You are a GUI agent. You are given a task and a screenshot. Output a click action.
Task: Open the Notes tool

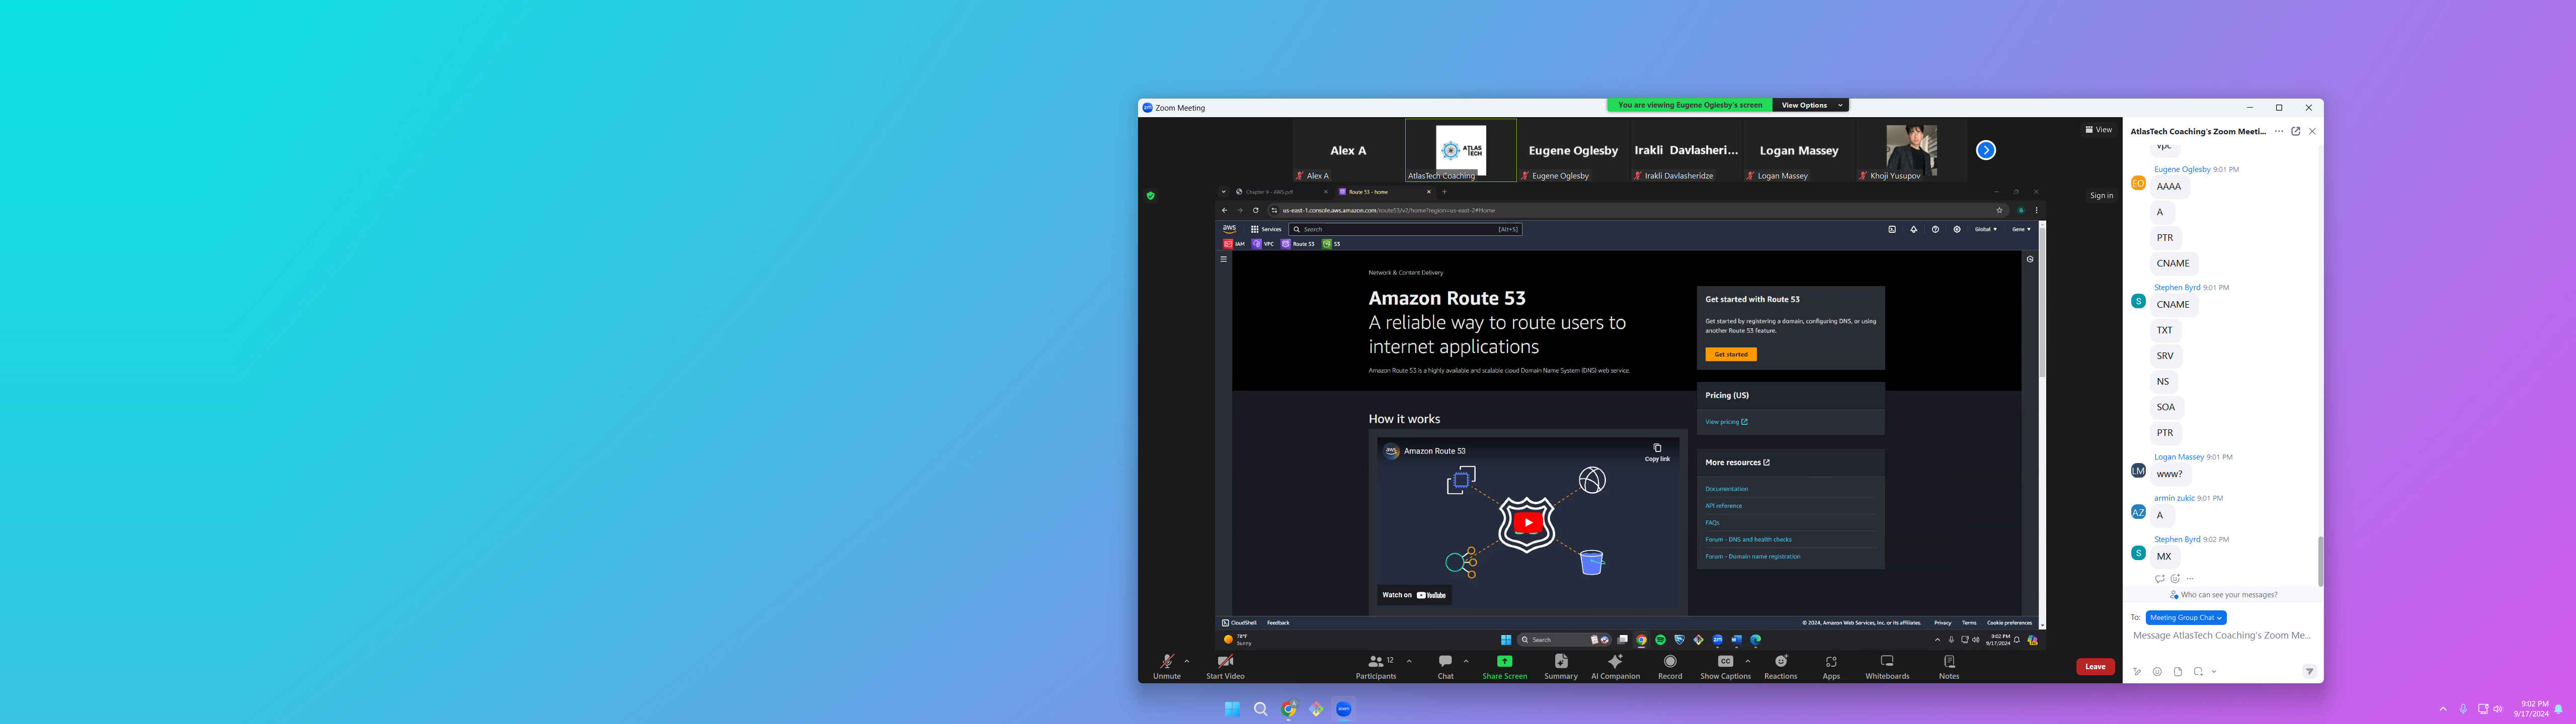click(1949, 661)
